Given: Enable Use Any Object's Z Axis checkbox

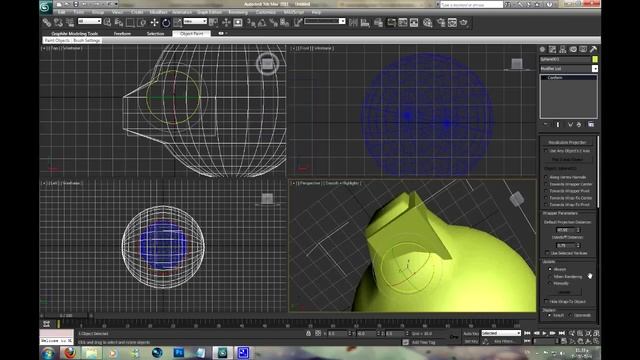Looking at the screenshot, I should pos(546,151).
